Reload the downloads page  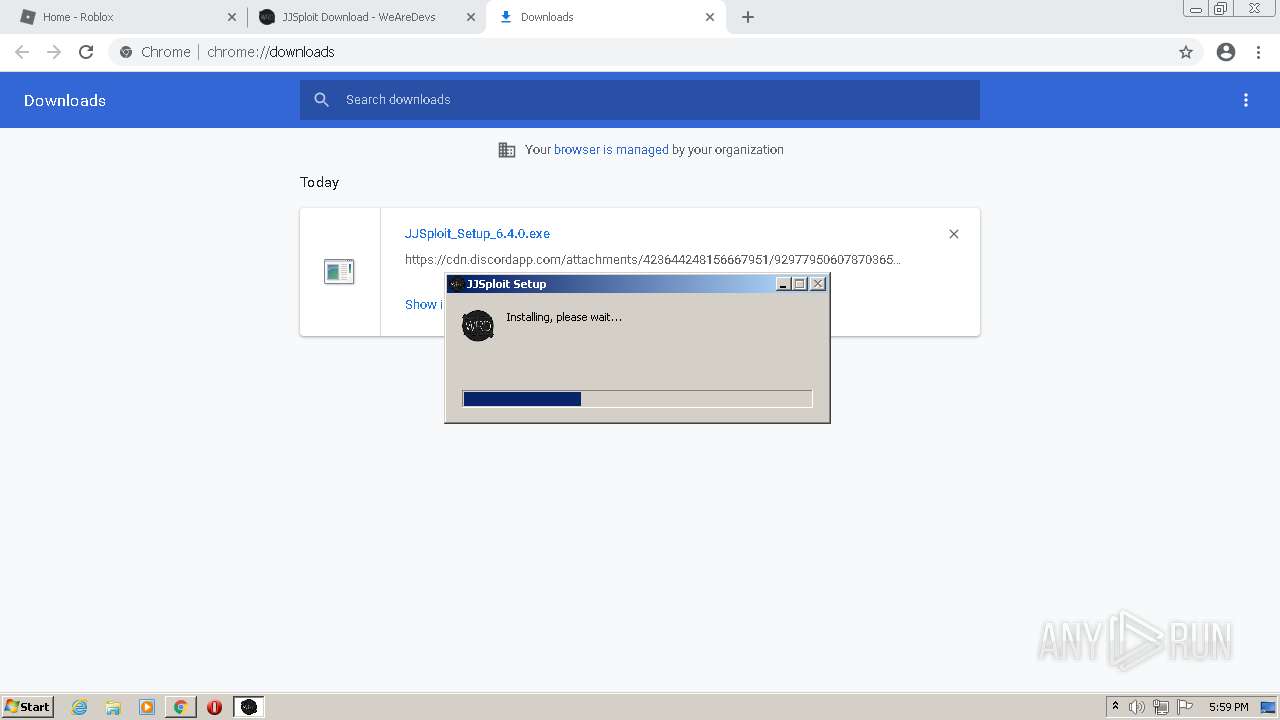click(86, 52)
